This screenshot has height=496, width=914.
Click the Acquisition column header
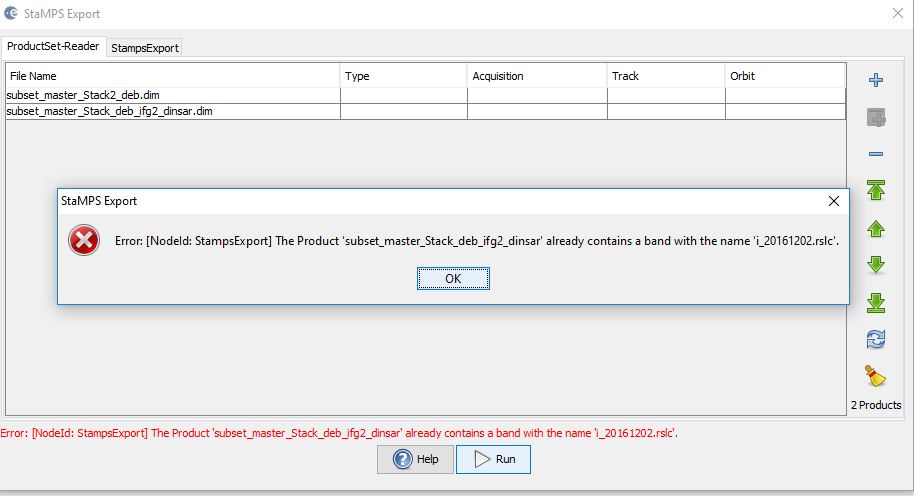tap(537, 76)
